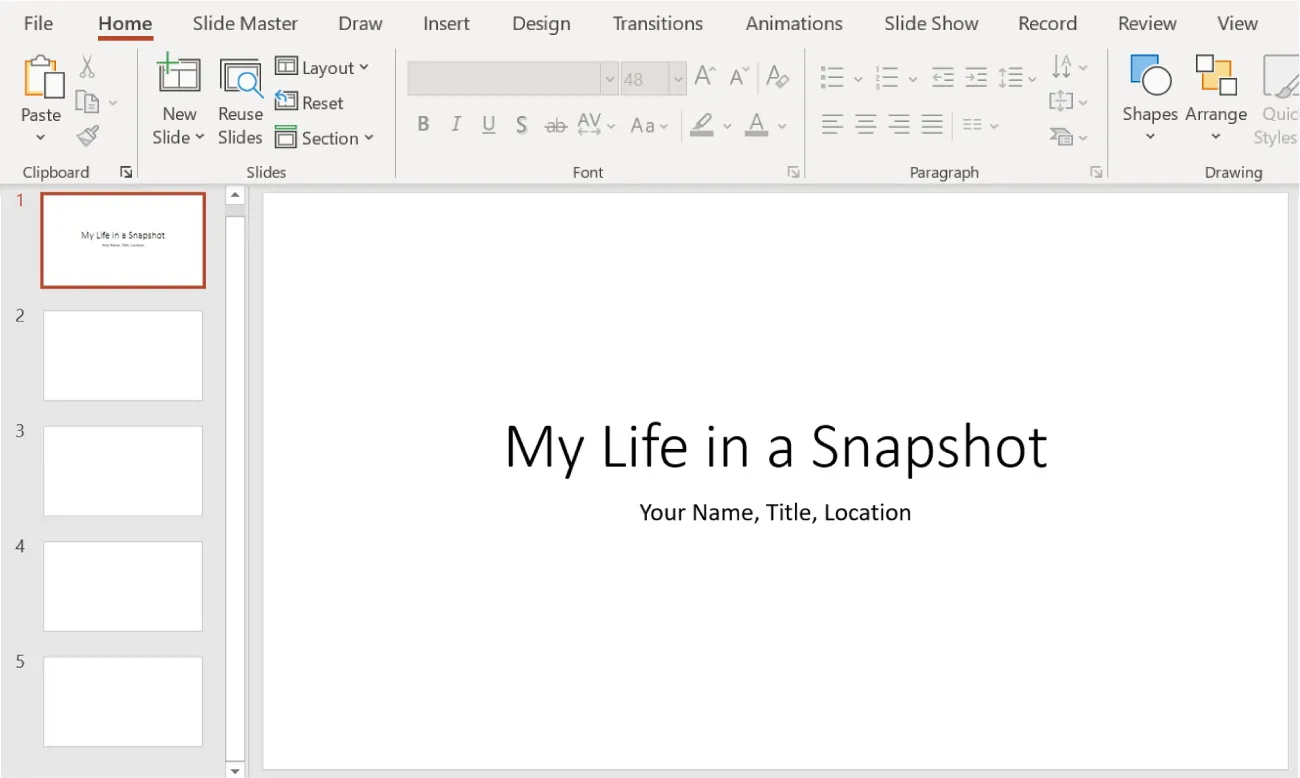Toggle underline on the title text

[489, 124]
